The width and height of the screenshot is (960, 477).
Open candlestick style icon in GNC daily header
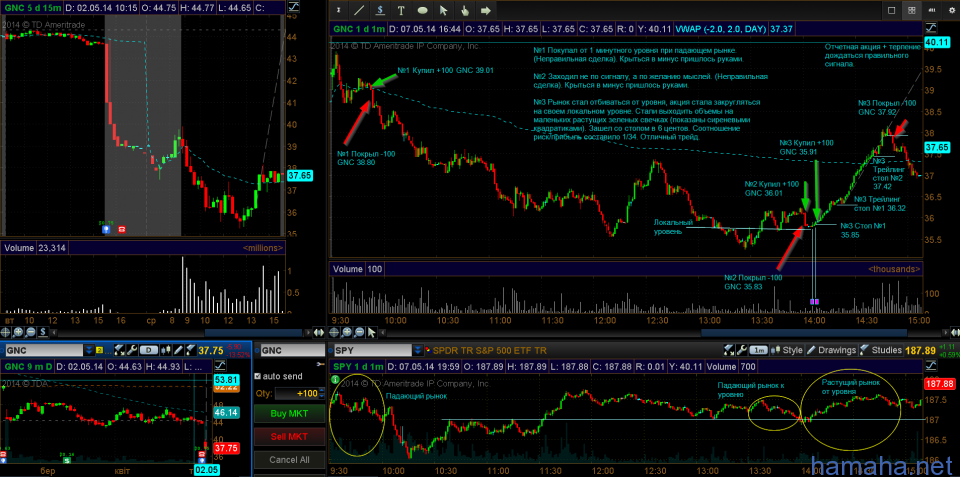pos(165,350)
